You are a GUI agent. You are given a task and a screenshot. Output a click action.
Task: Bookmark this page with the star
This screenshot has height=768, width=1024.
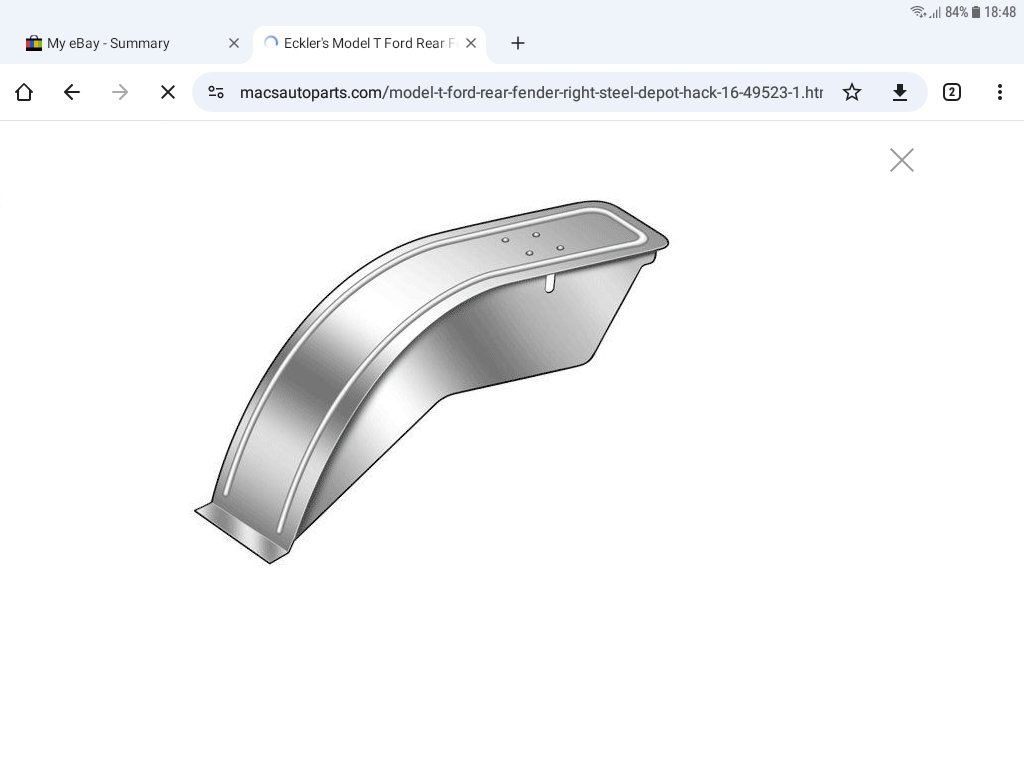pyautogui.click(x=852, y=92)
